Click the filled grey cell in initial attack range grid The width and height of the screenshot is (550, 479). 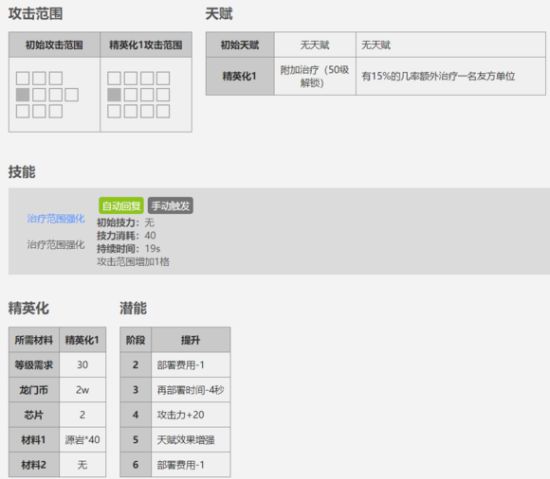23,95
